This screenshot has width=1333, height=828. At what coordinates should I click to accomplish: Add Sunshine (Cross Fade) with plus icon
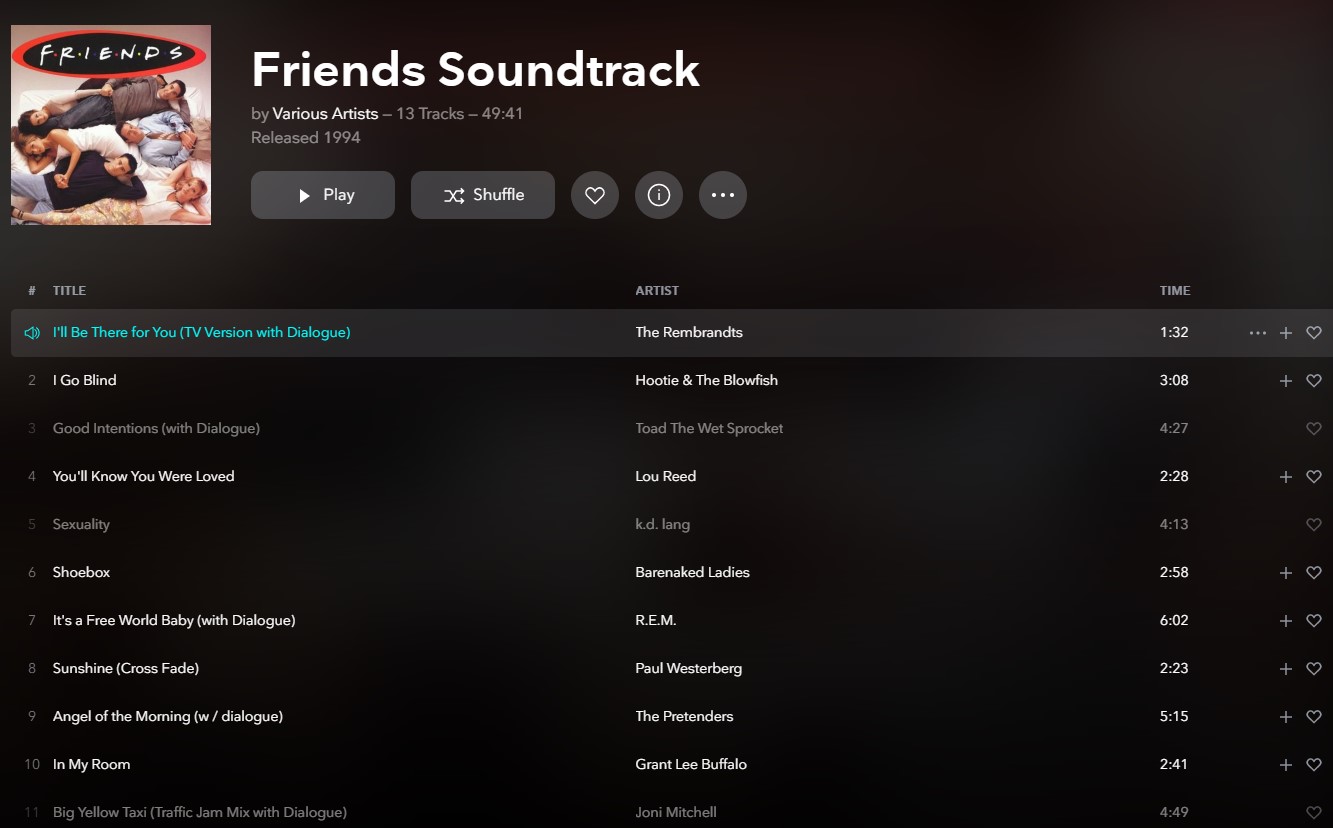pyautogui.click(x=1286, y=669)
